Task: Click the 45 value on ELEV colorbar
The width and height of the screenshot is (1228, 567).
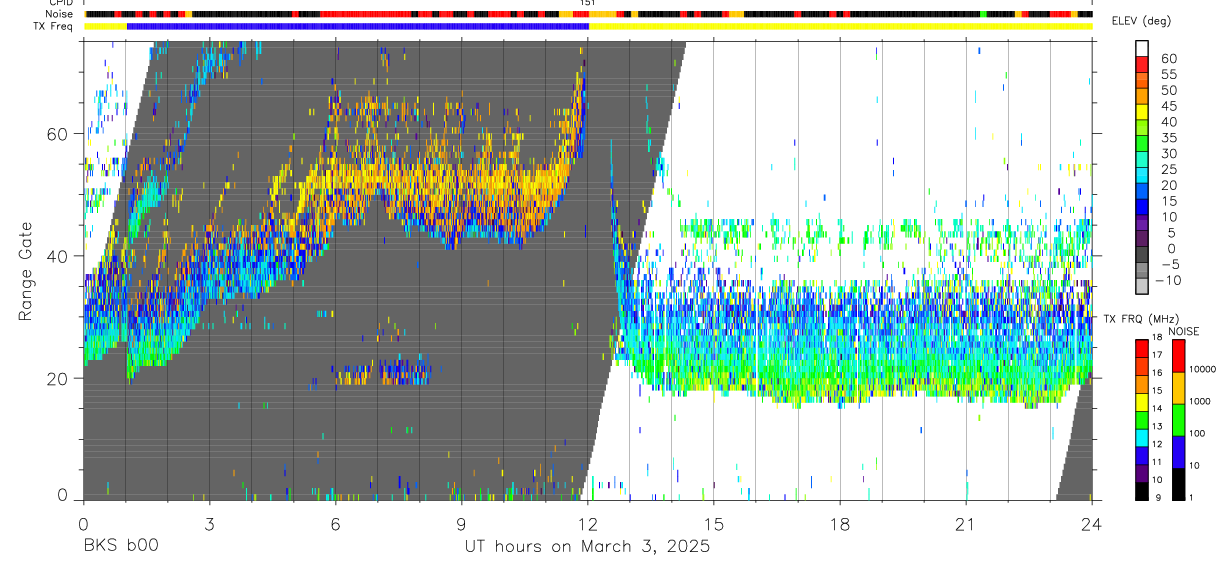Action: click(x=1167, y=106)
